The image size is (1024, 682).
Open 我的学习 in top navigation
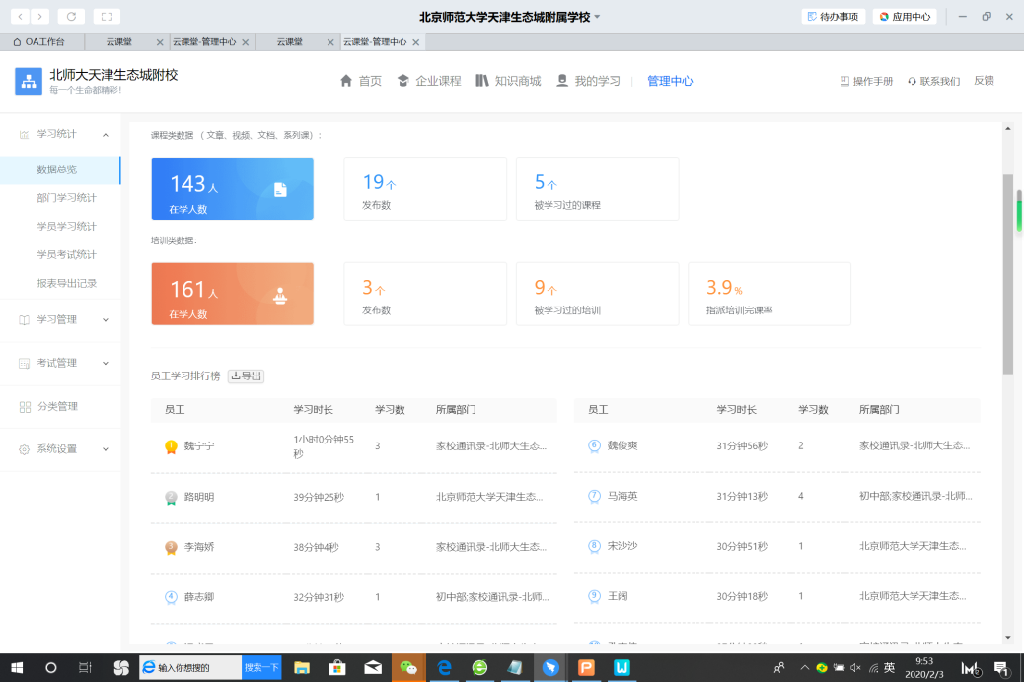(588, 81)
